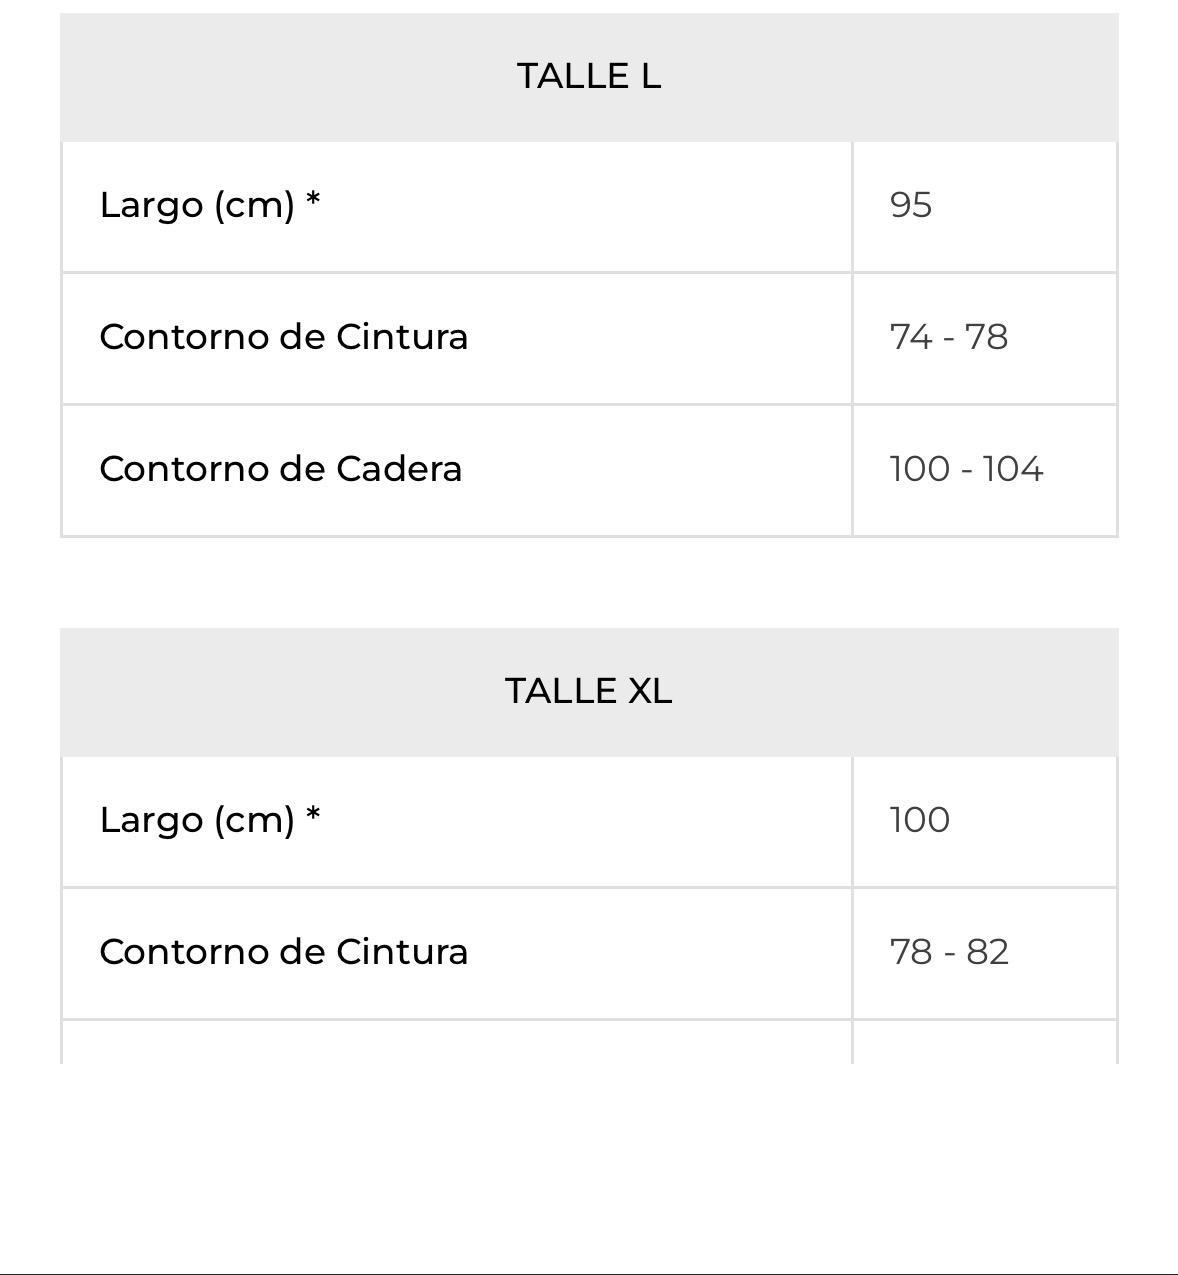Image resolution: width=1178 pixels, height=1275 pixels.
Task: Select the Contorno de Cadera row label
Action: 280,469
